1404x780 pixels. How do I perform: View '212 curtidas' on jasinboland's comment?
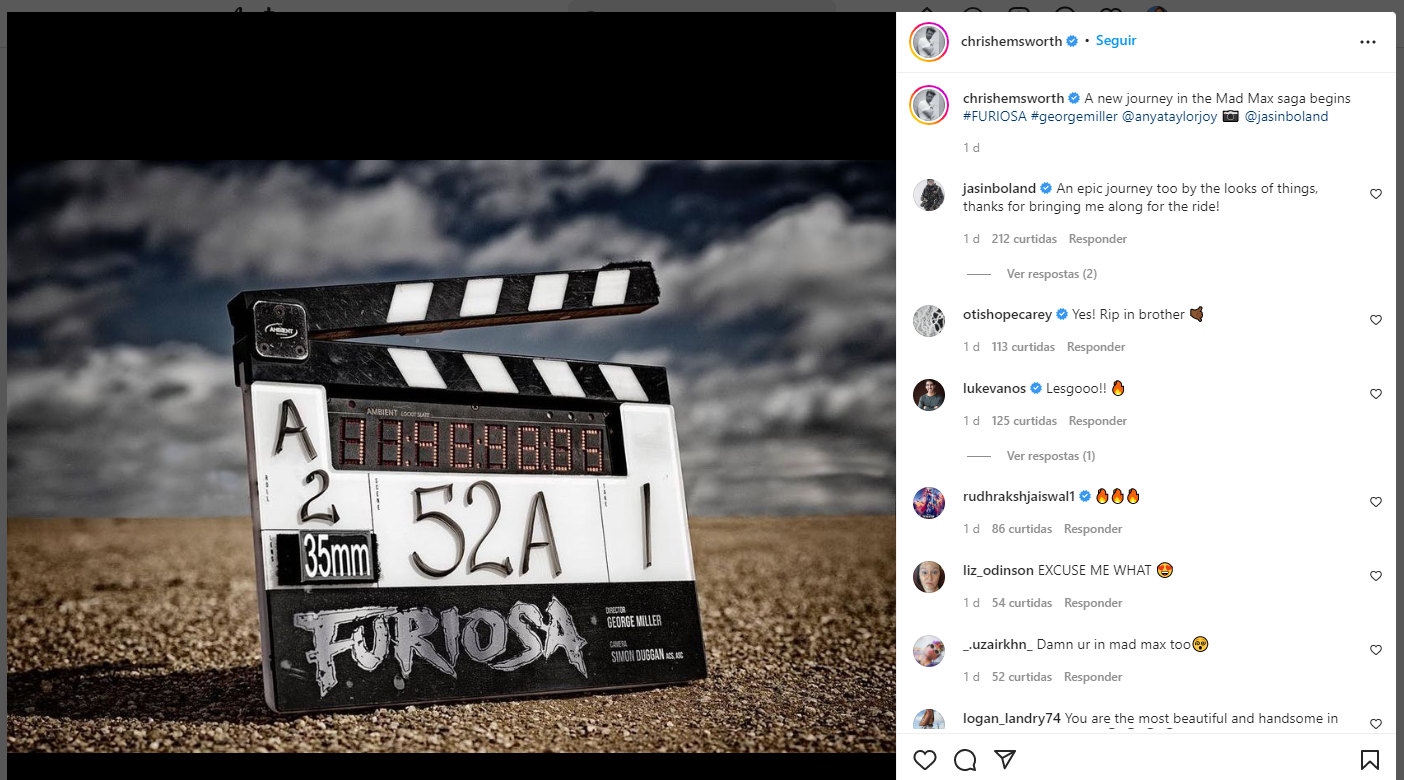1024,239
